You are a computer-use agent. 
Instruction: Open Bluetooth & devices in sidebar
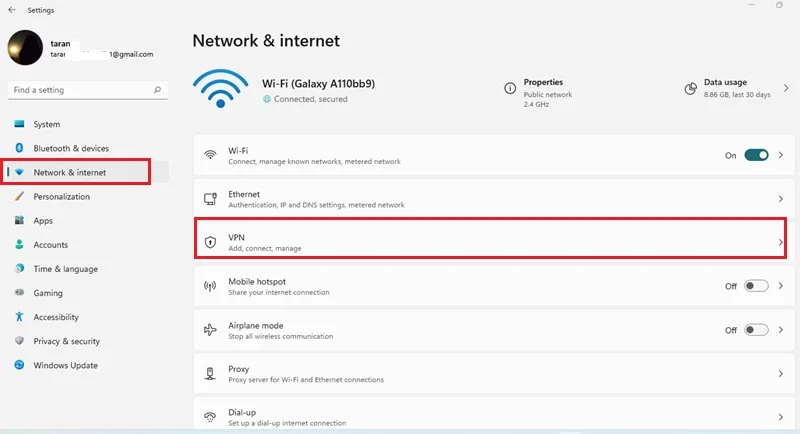point(71,148)
